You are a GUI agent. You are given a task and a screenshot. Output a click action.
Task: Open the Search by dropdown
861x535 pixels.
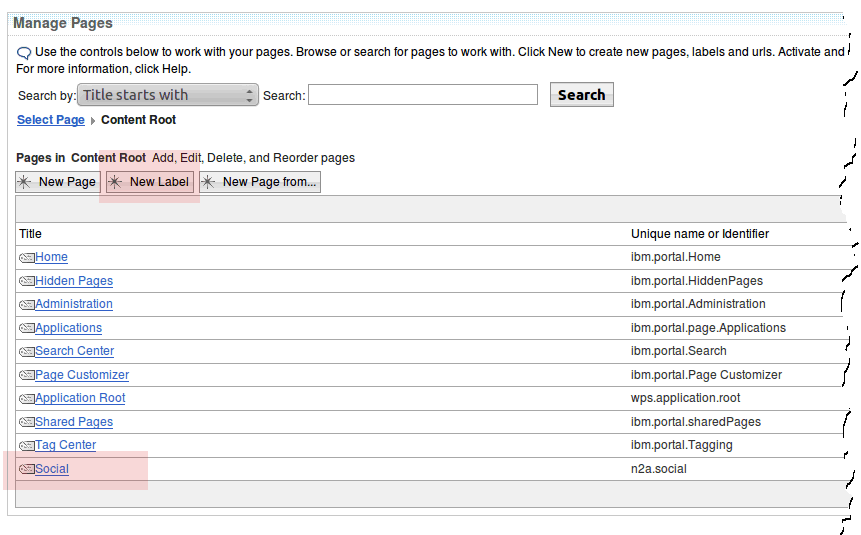(167, 95)
